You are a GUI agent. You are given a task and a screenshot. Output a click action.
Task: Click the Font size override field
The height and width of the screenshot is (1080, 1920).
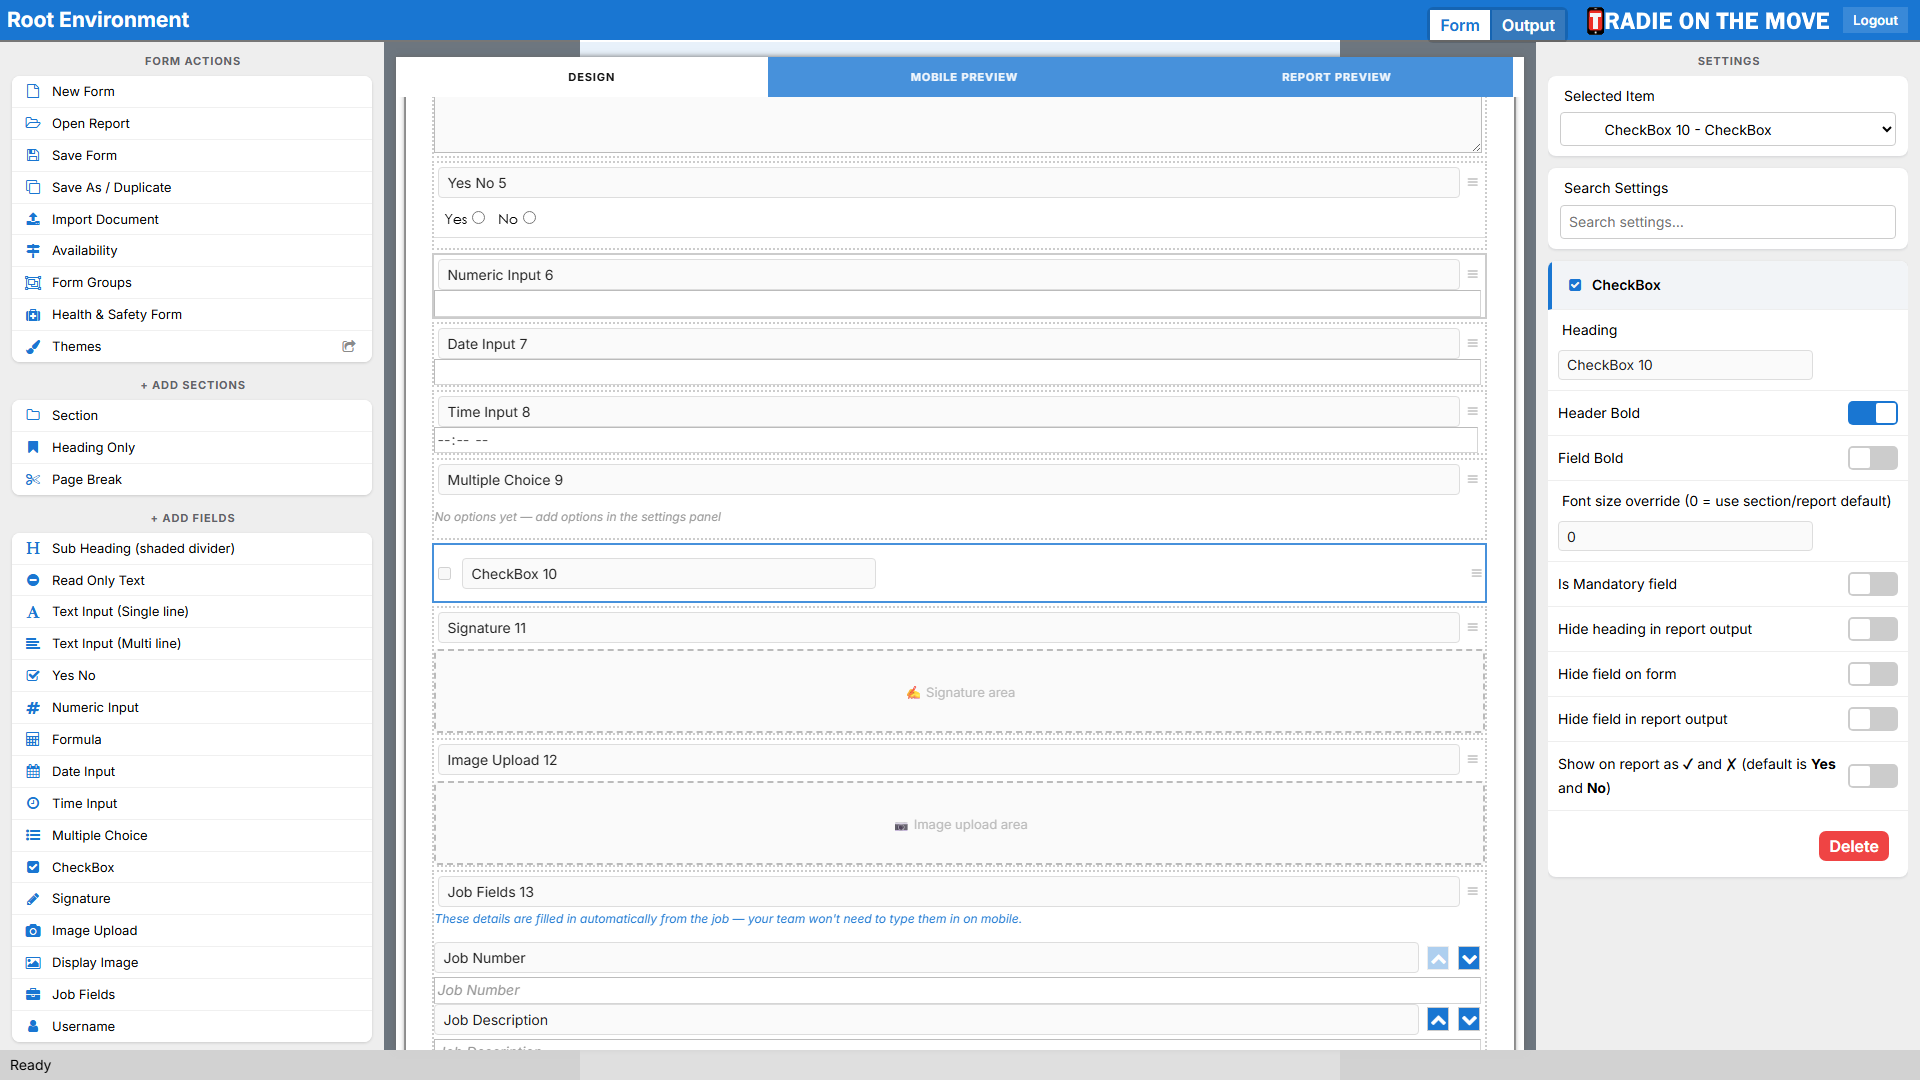(1684, 537)
